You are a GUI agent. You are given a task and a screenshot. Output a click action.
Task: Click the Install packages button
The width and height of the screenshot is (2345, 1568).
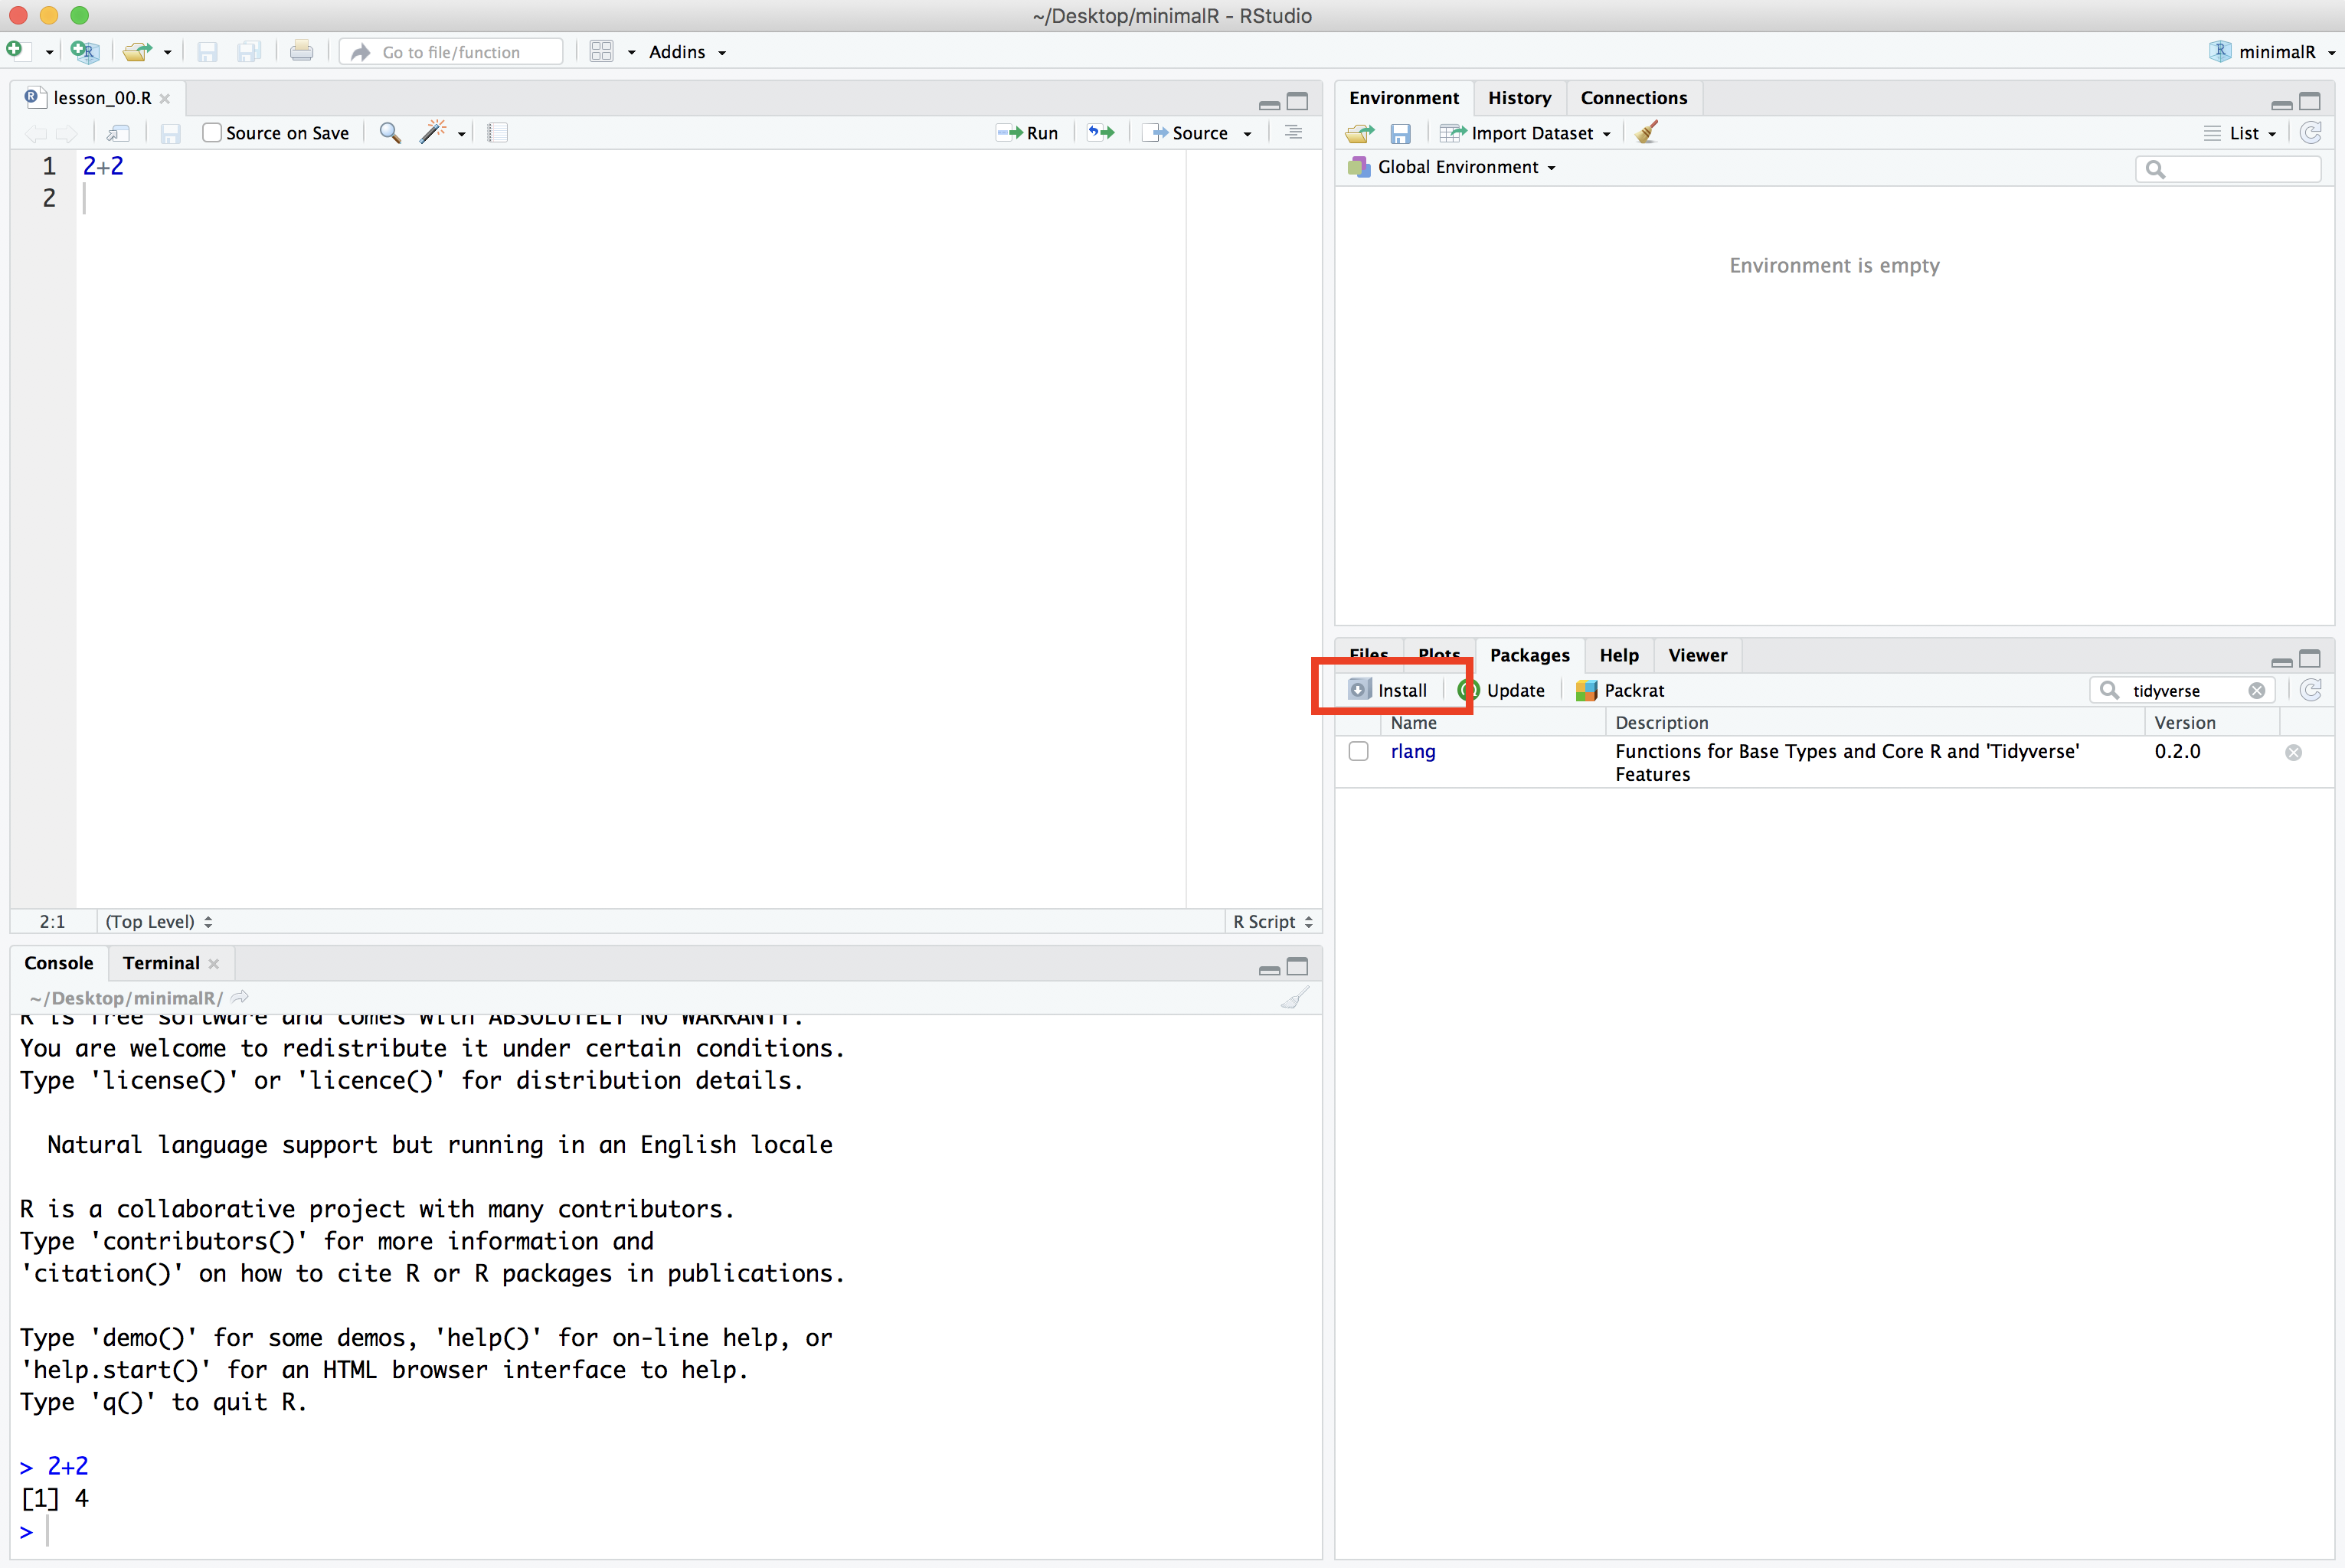pyautogui.click(x=1389, y=690)
